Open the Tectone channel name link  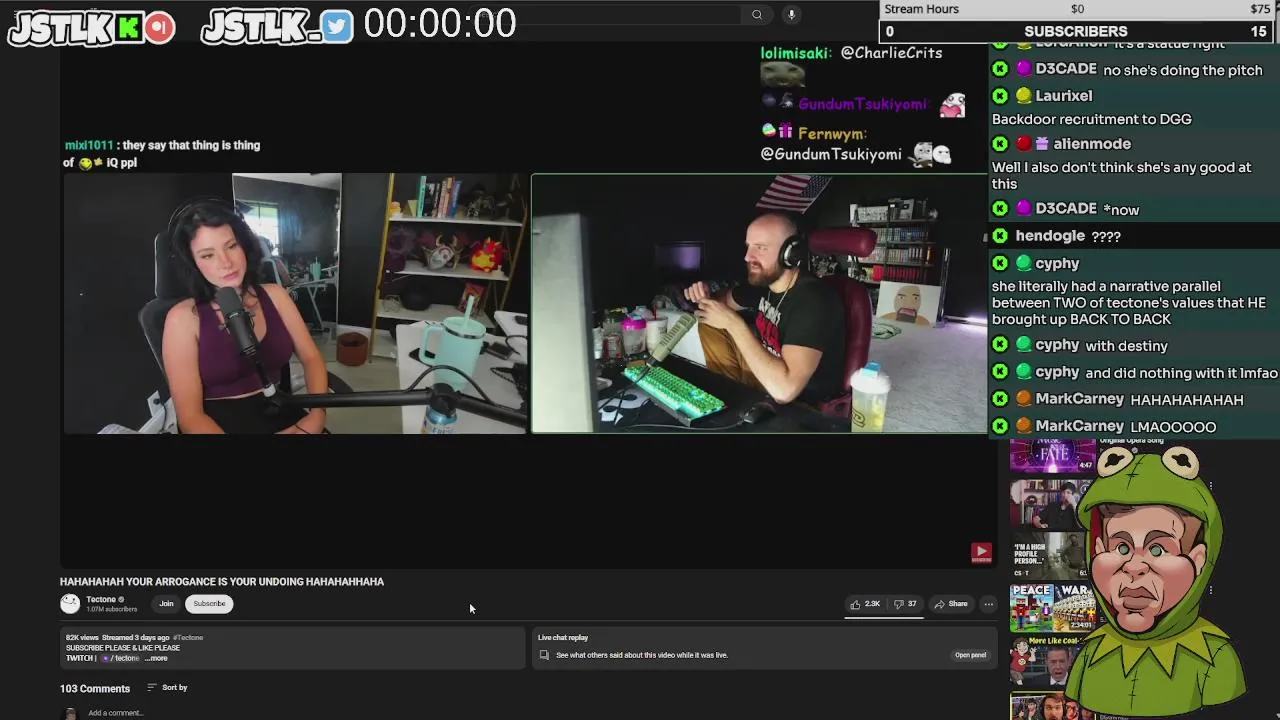pyautogui.click(x=101, y=599)
